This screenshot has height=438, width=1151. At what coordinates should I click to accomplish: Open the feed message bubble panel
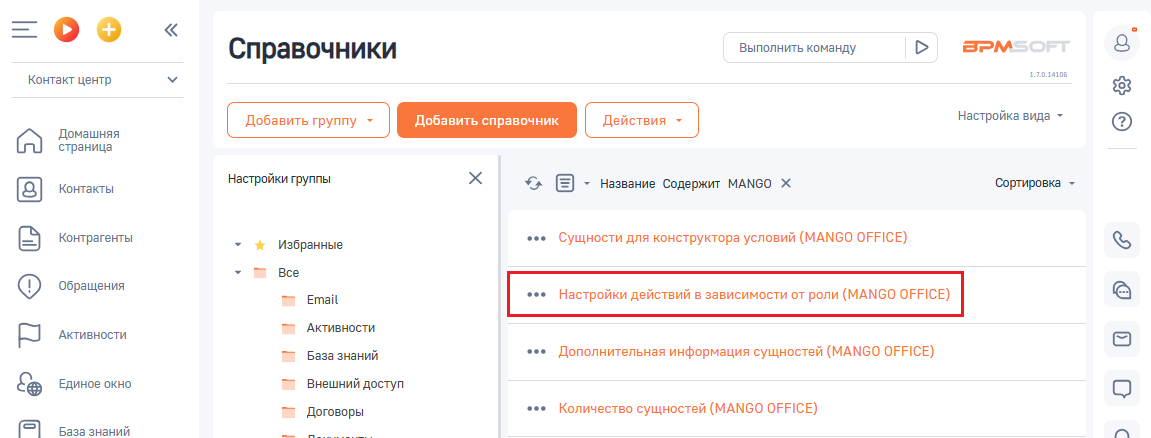click(1122, 389)
